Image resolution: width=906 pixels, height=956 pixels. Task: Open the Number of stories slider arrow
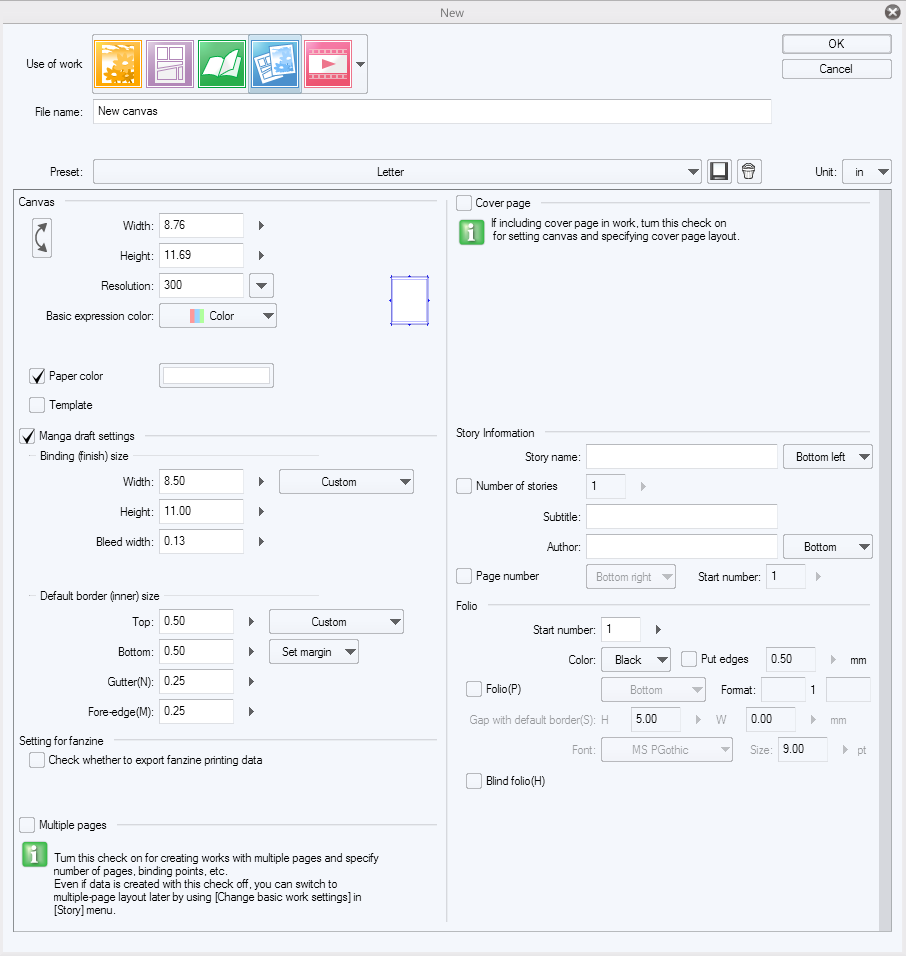point(643,487)
